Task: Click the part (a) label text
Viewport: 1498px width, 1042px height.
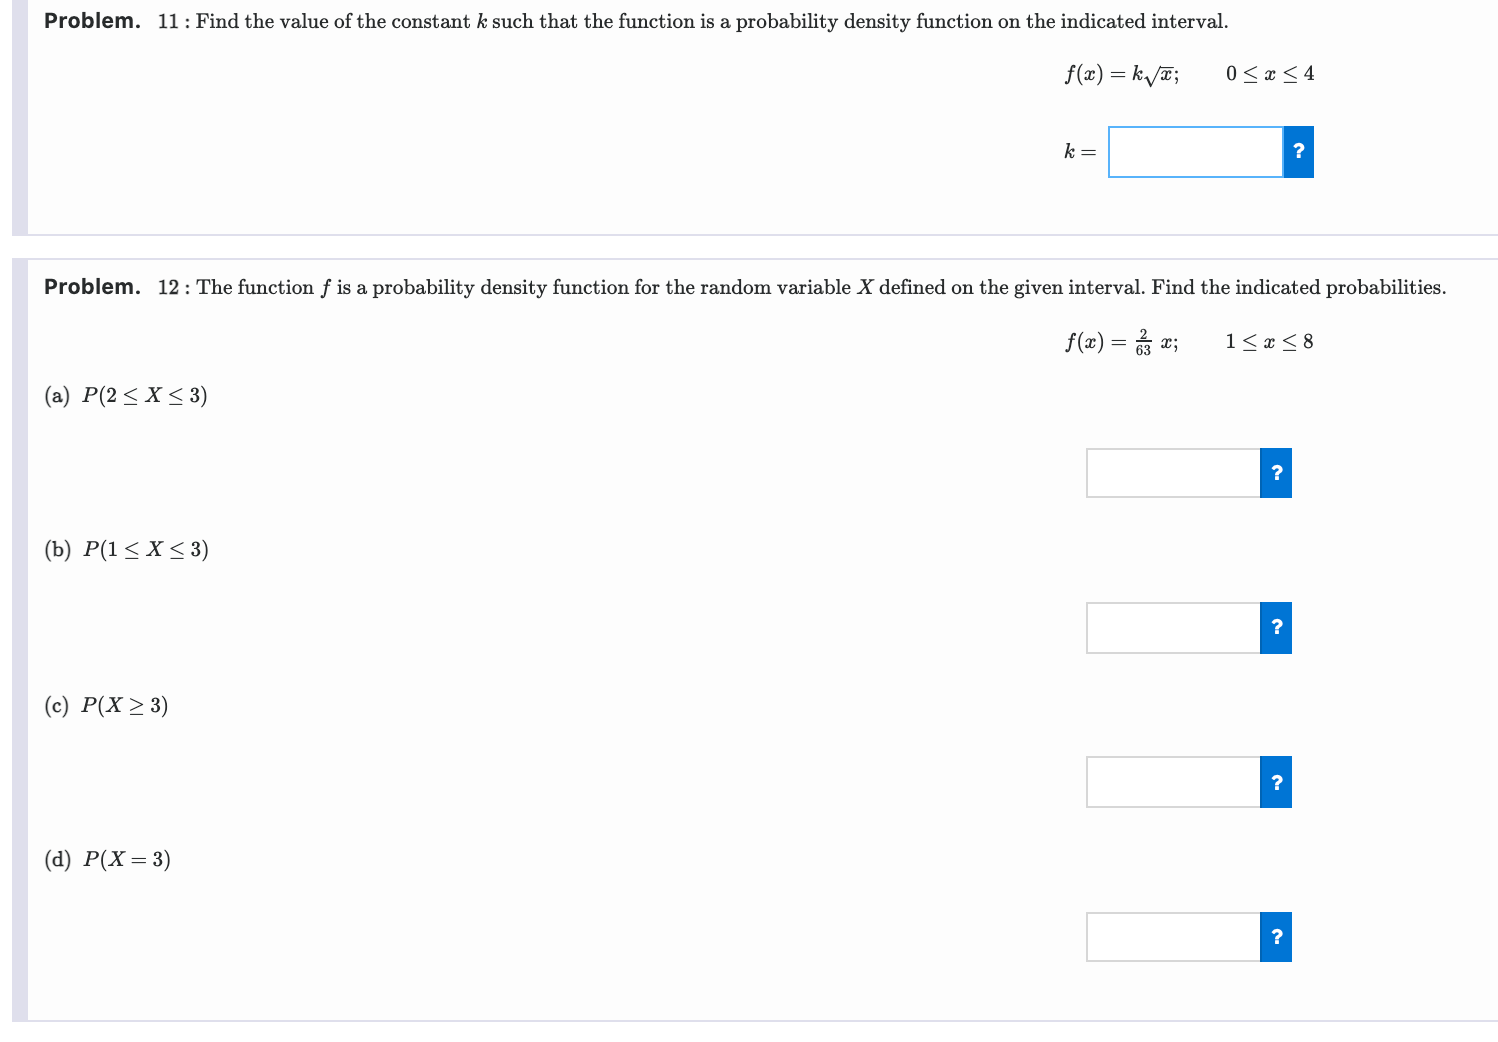Action: pyautogui.click(x=124, y=394)
